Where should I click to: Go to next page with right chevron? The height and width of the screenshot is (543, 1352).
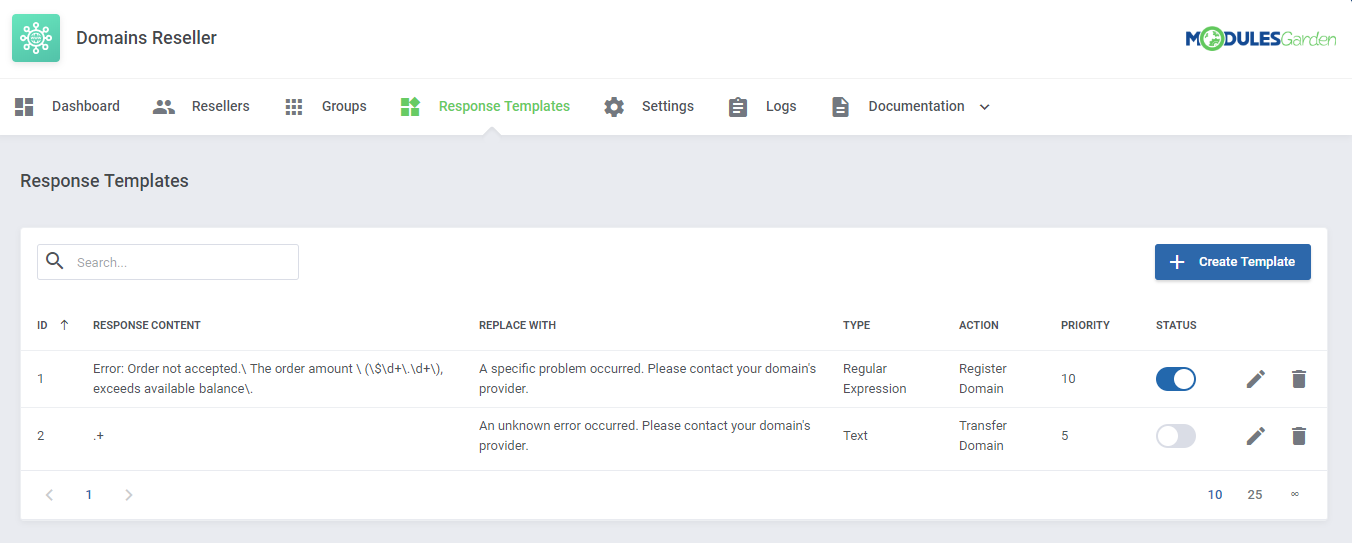point(128,495)
